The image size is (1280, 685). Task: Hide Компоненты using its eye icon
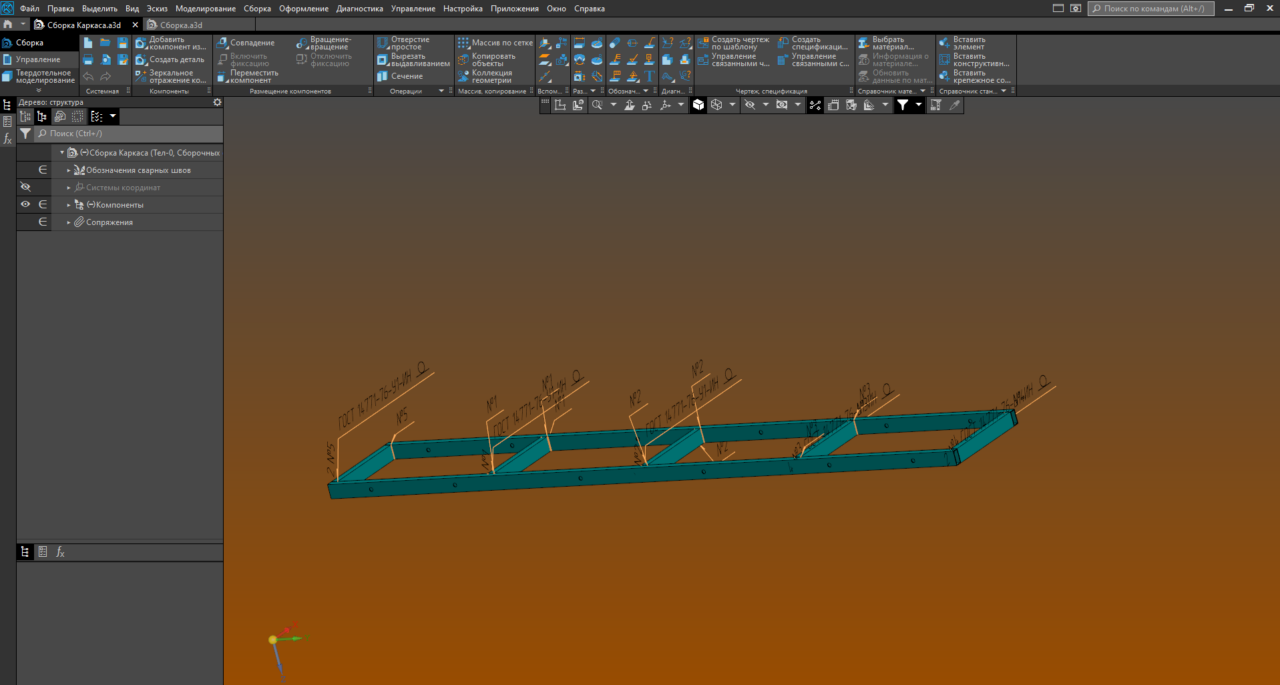[26, 204]
